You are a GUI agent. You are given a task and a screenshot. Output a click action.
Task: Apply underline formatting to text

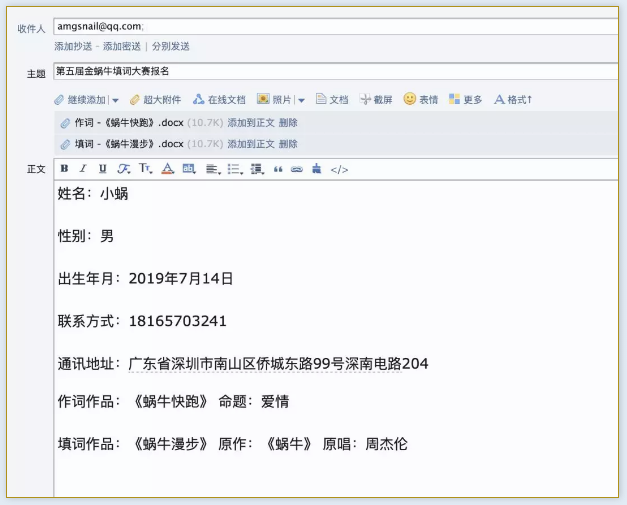point(102,169)
